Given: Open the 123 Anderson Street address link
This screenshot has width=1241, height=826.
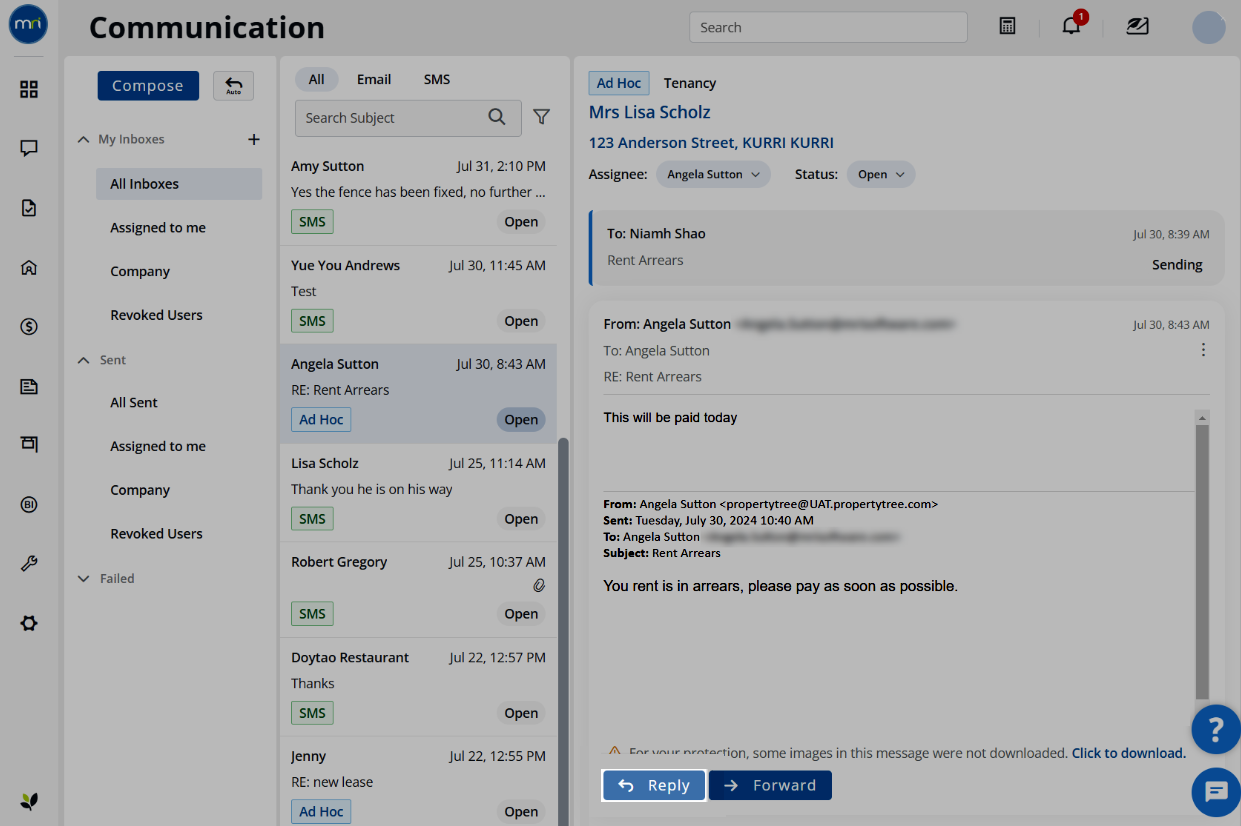Looking at the screenshot, I should 711,143.
